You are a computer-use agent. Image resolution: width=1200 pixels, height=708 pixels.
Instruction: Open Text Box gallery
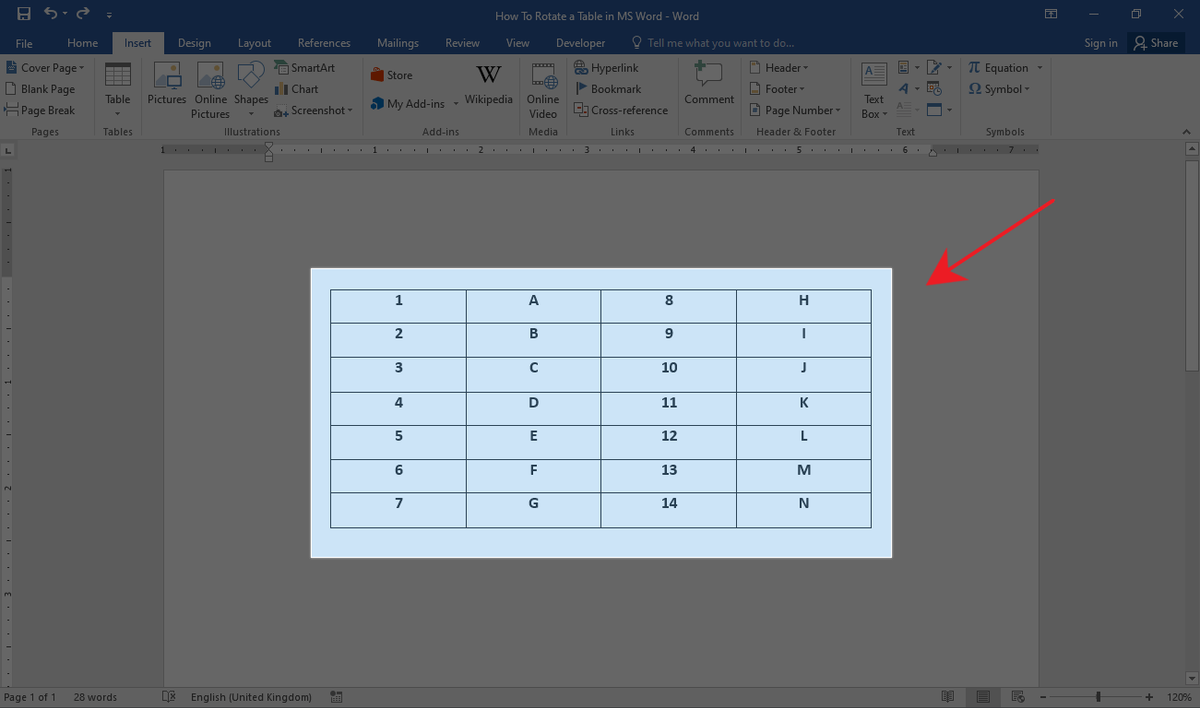click(874, 90)
